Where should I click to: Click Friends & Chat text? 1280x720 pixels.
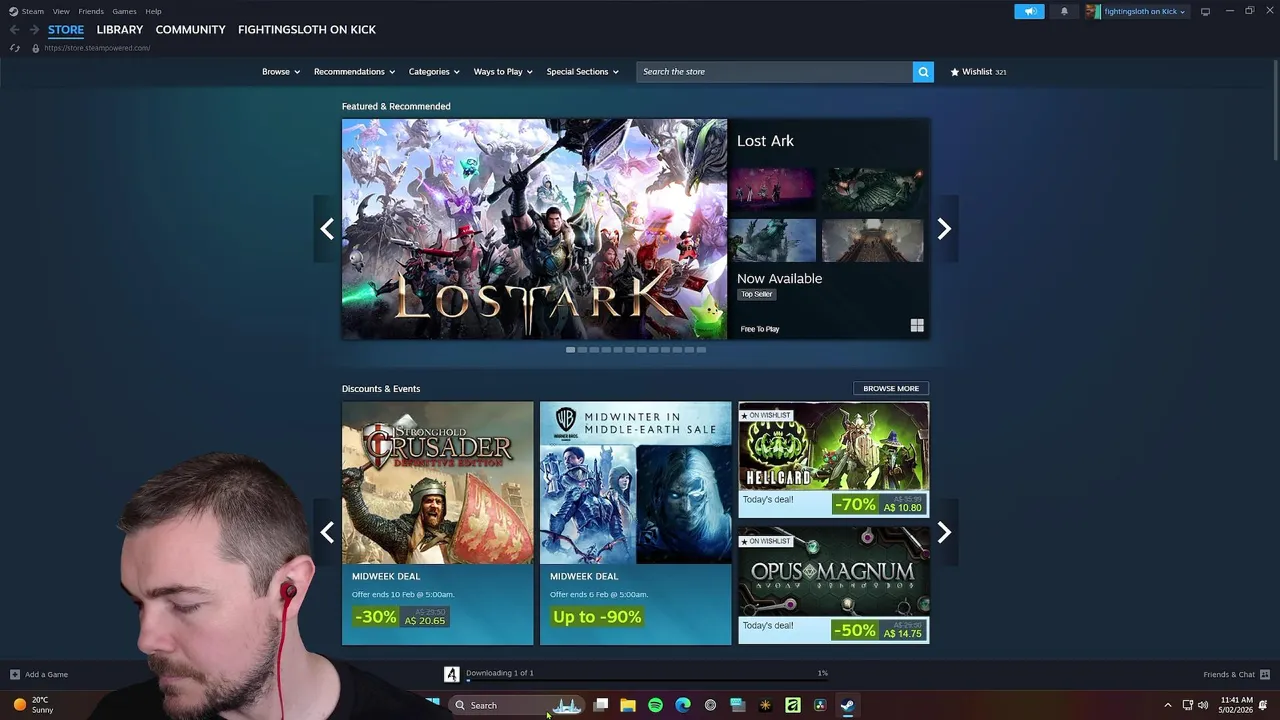[1229, 674]
